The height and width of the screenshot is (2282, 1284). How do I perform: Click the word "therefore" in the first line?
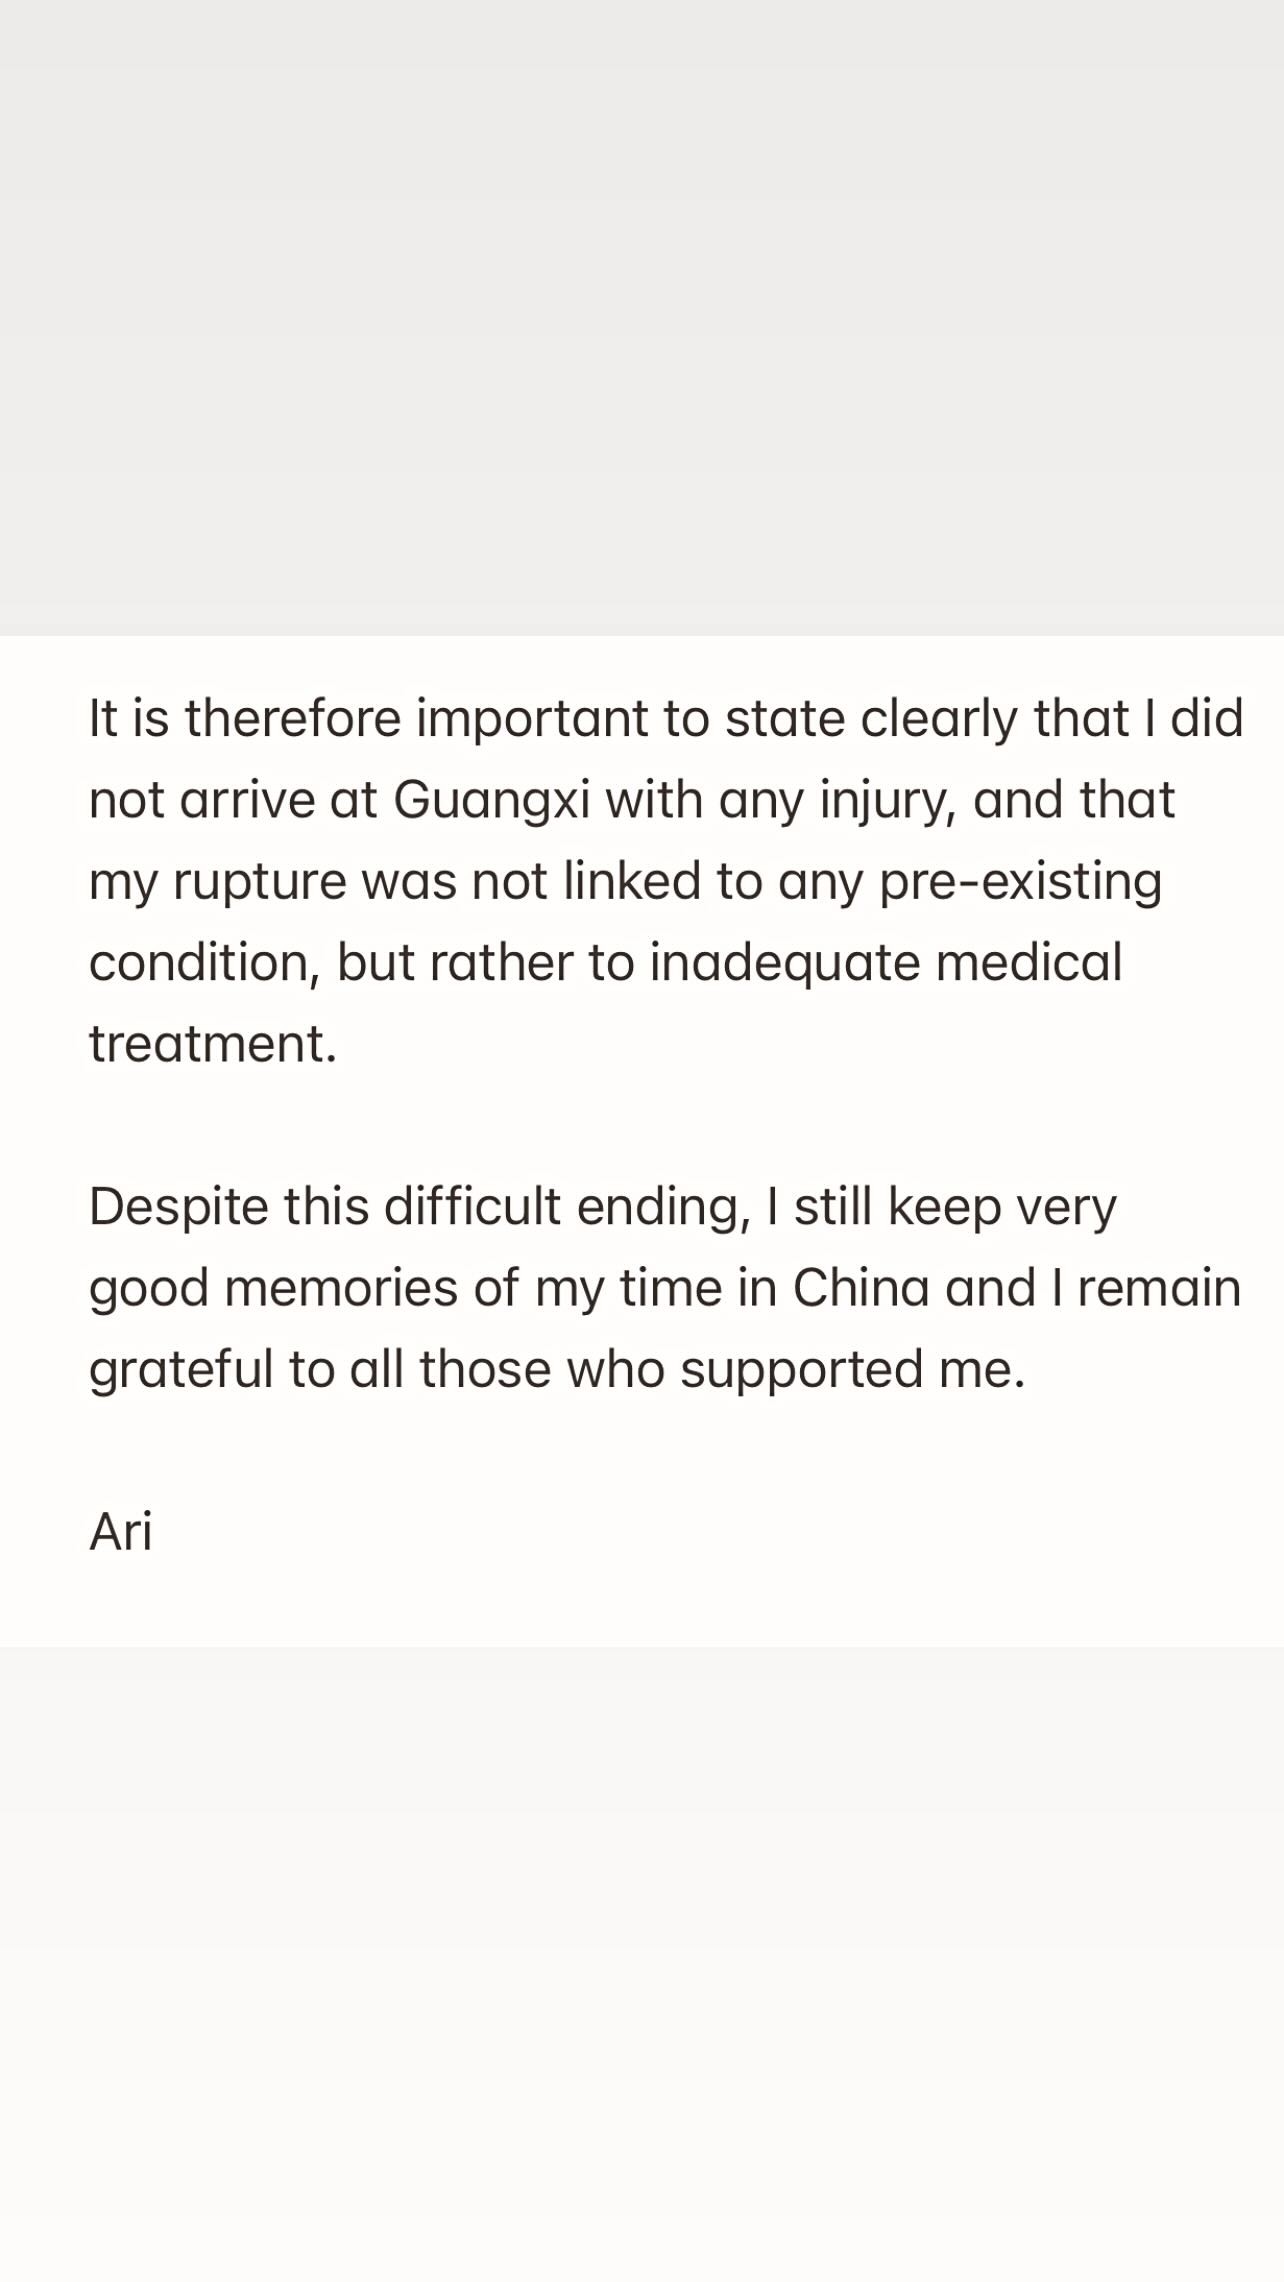point(293,718)
